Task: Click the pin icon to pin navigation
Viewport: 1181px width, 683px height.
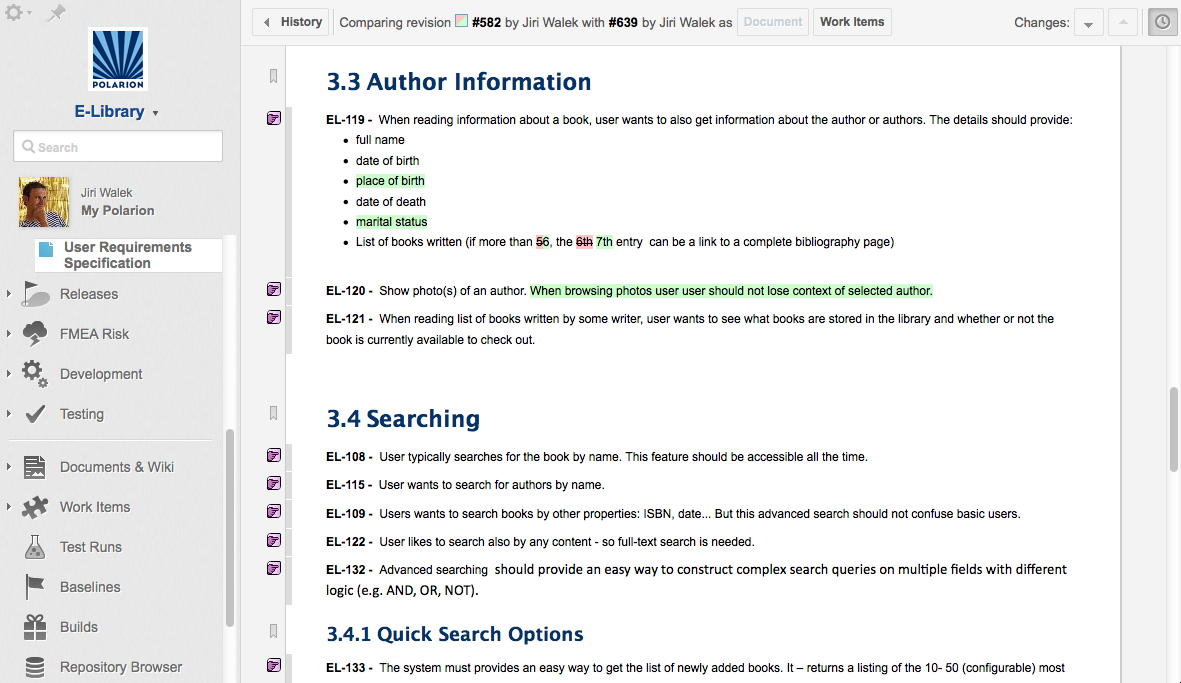Action: click(55, 13)
